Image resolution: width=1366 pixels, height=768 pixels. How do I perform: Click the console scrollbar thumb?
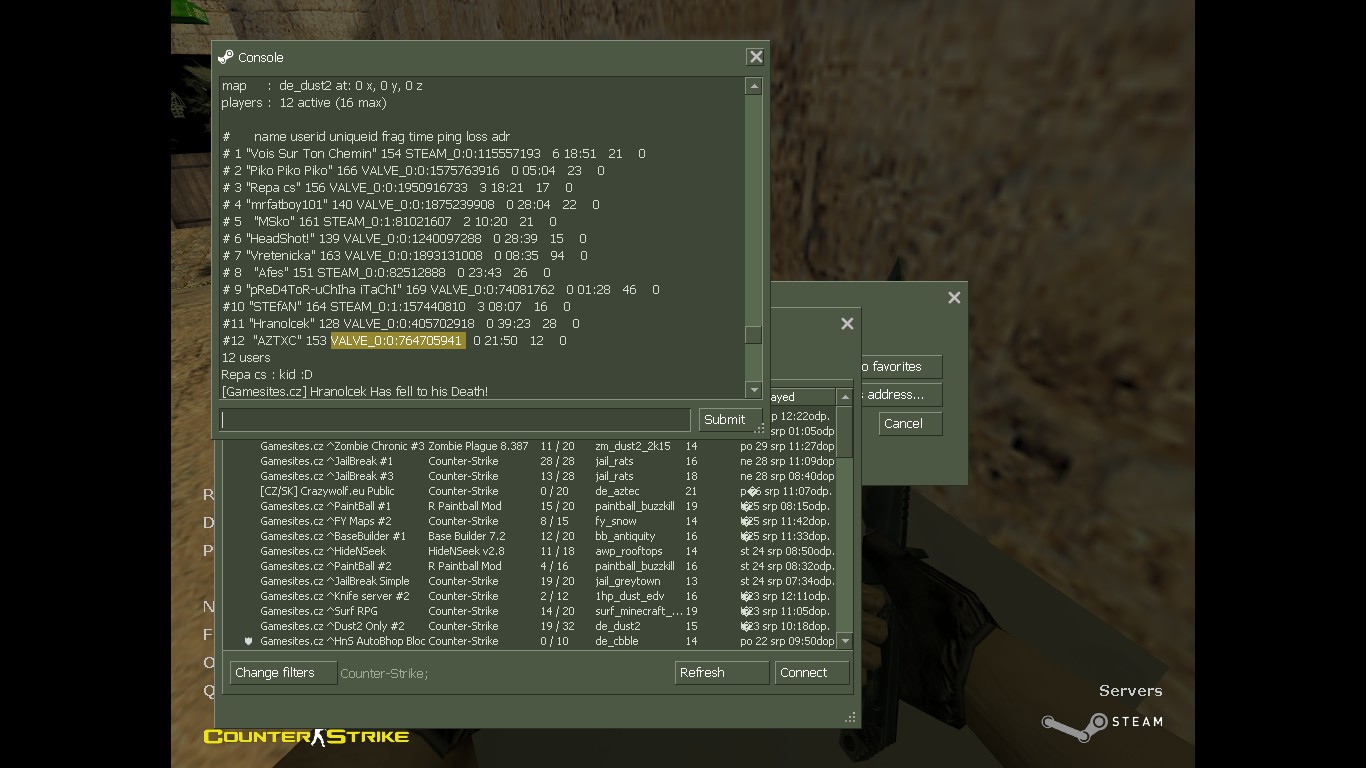(x=754, y=335)
